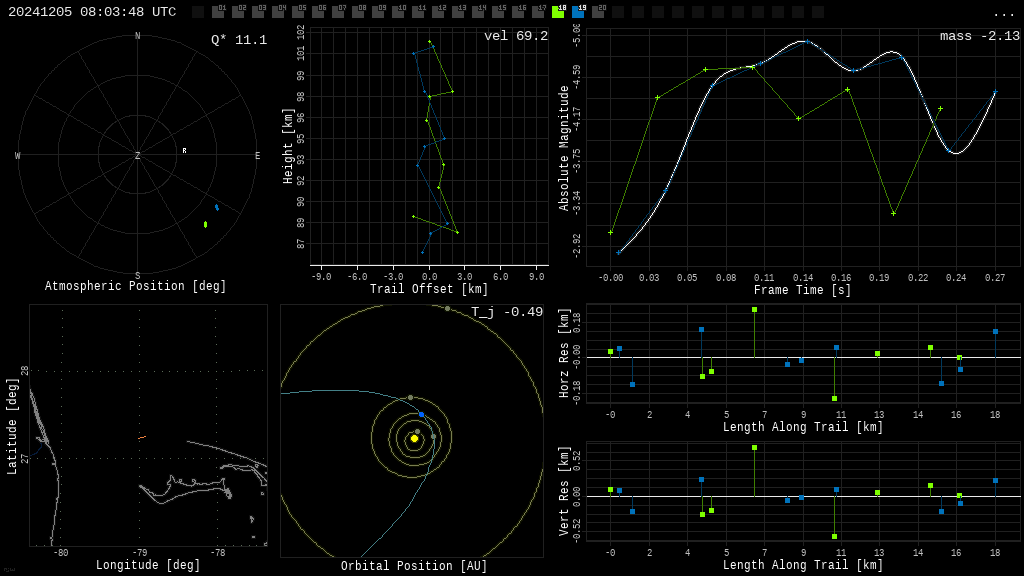Click the blue meteor marker in the sky plot
The image size is (1024, 576).
point(216,207)
